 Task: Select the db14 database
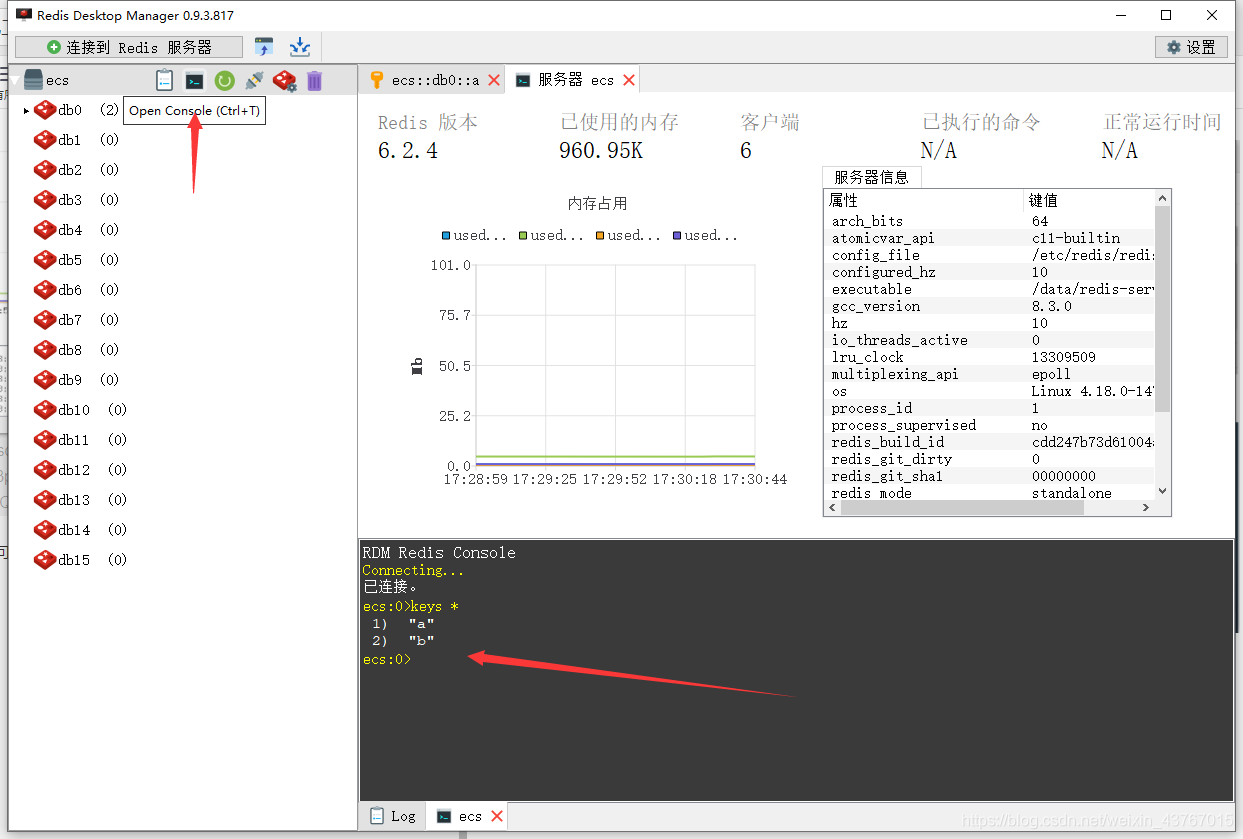click(74, 530)
